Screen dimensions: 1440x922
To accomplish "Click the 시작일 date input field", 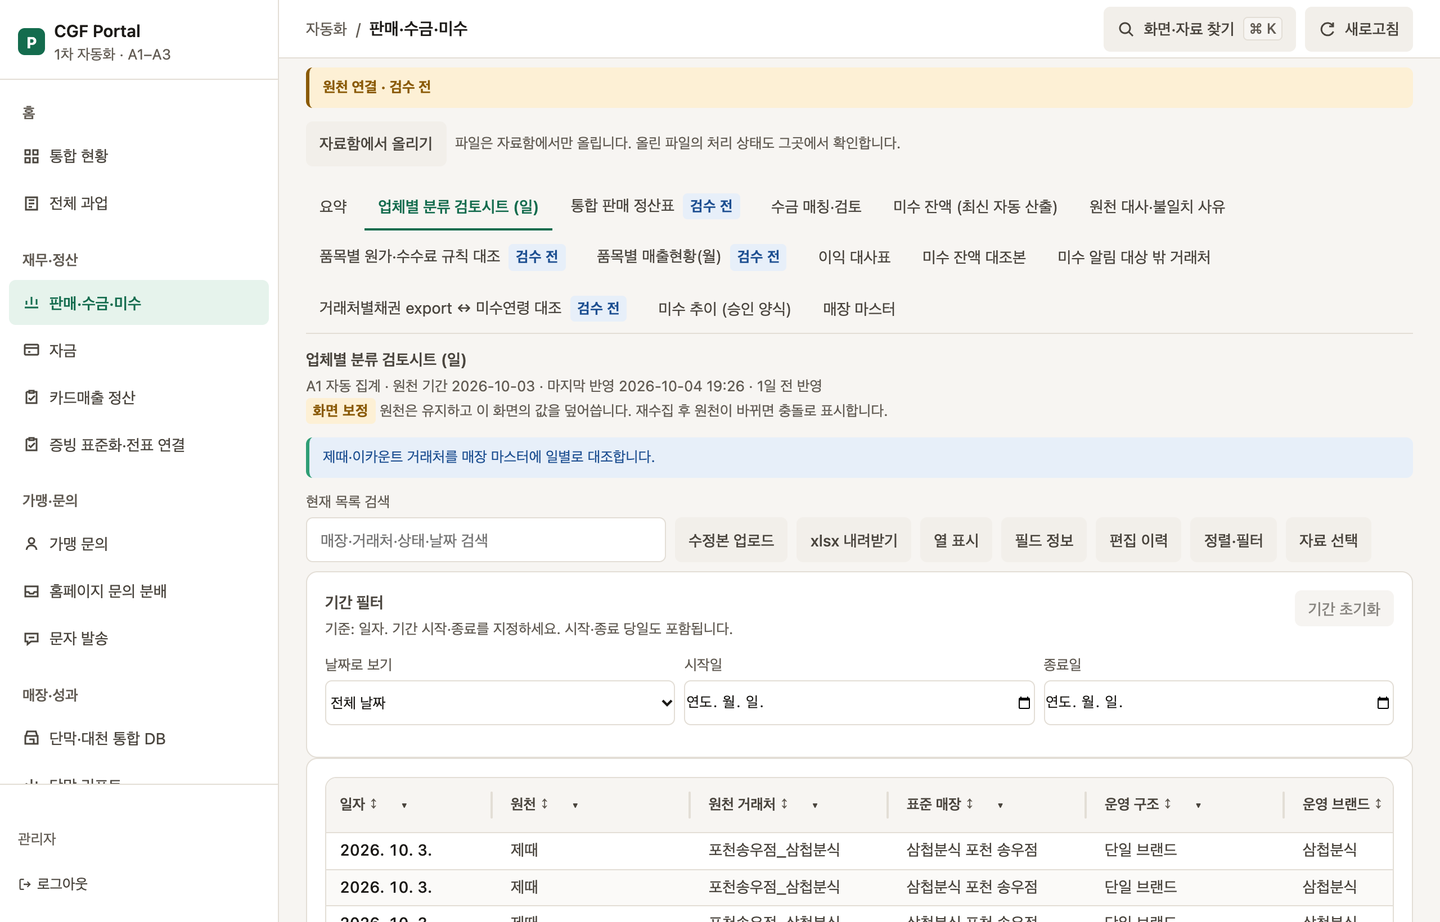I will 859,703.
